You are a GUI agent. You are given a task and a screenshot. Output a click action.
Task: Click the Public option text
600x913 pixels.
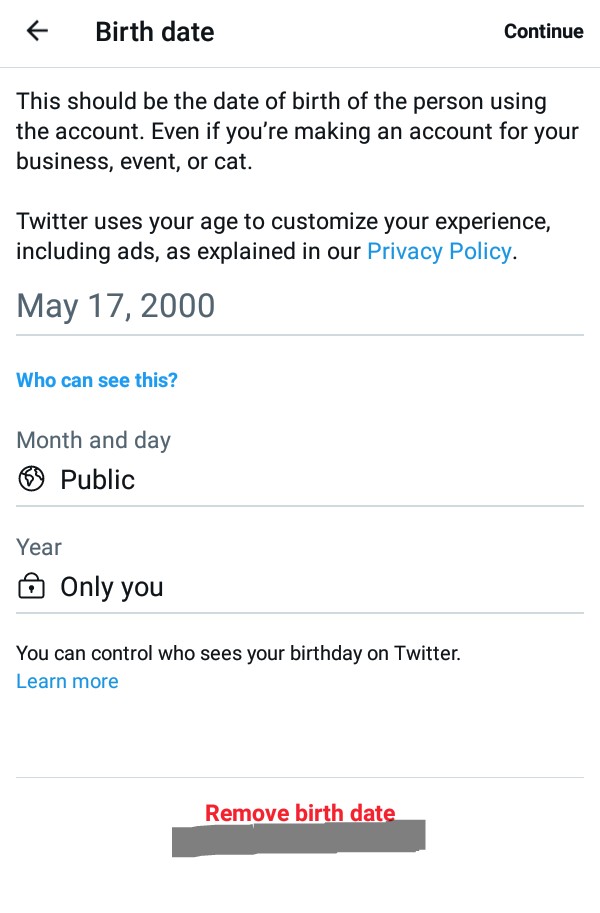coord(97,480)
